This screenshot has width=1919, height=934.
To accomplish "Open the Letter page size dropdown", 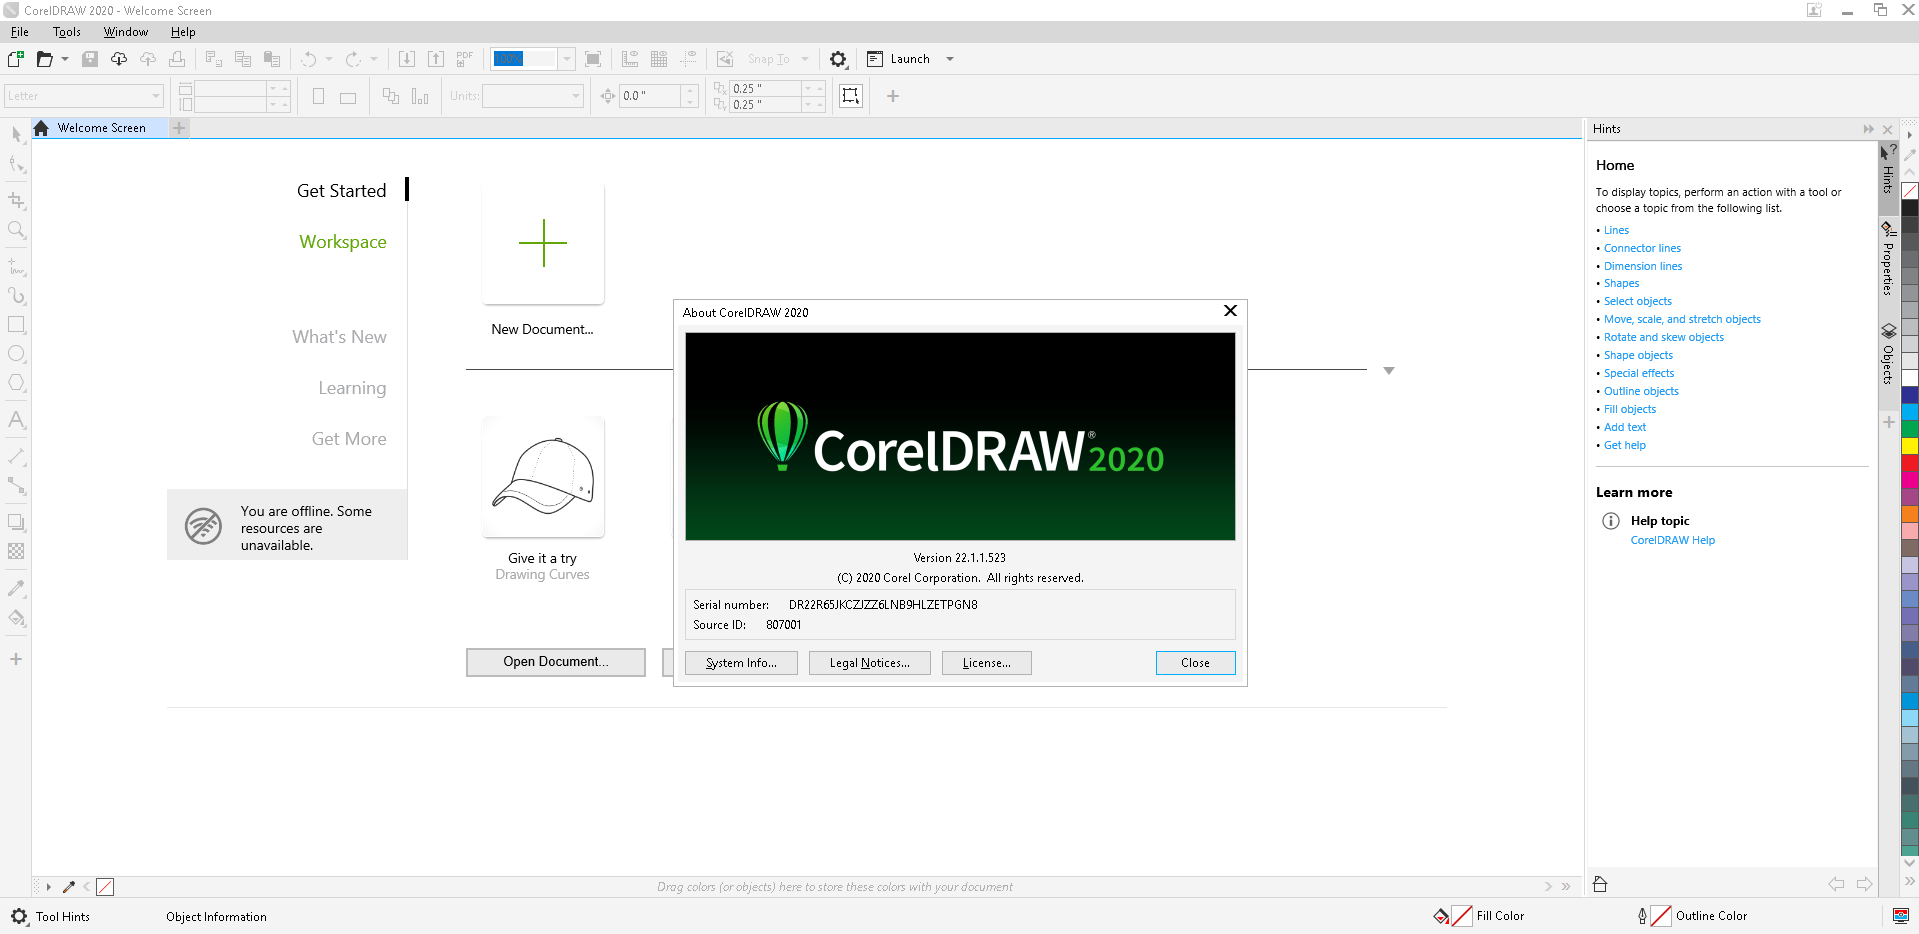I will (x=156, y=96).
